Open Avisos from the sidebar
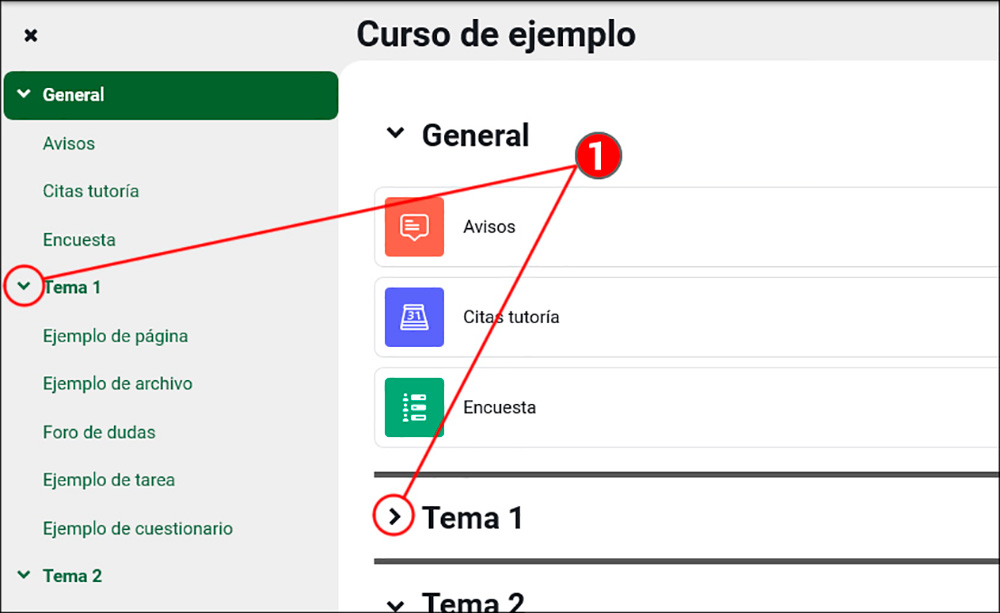The height and width of the screenshot is (613, 1000). 69,144
